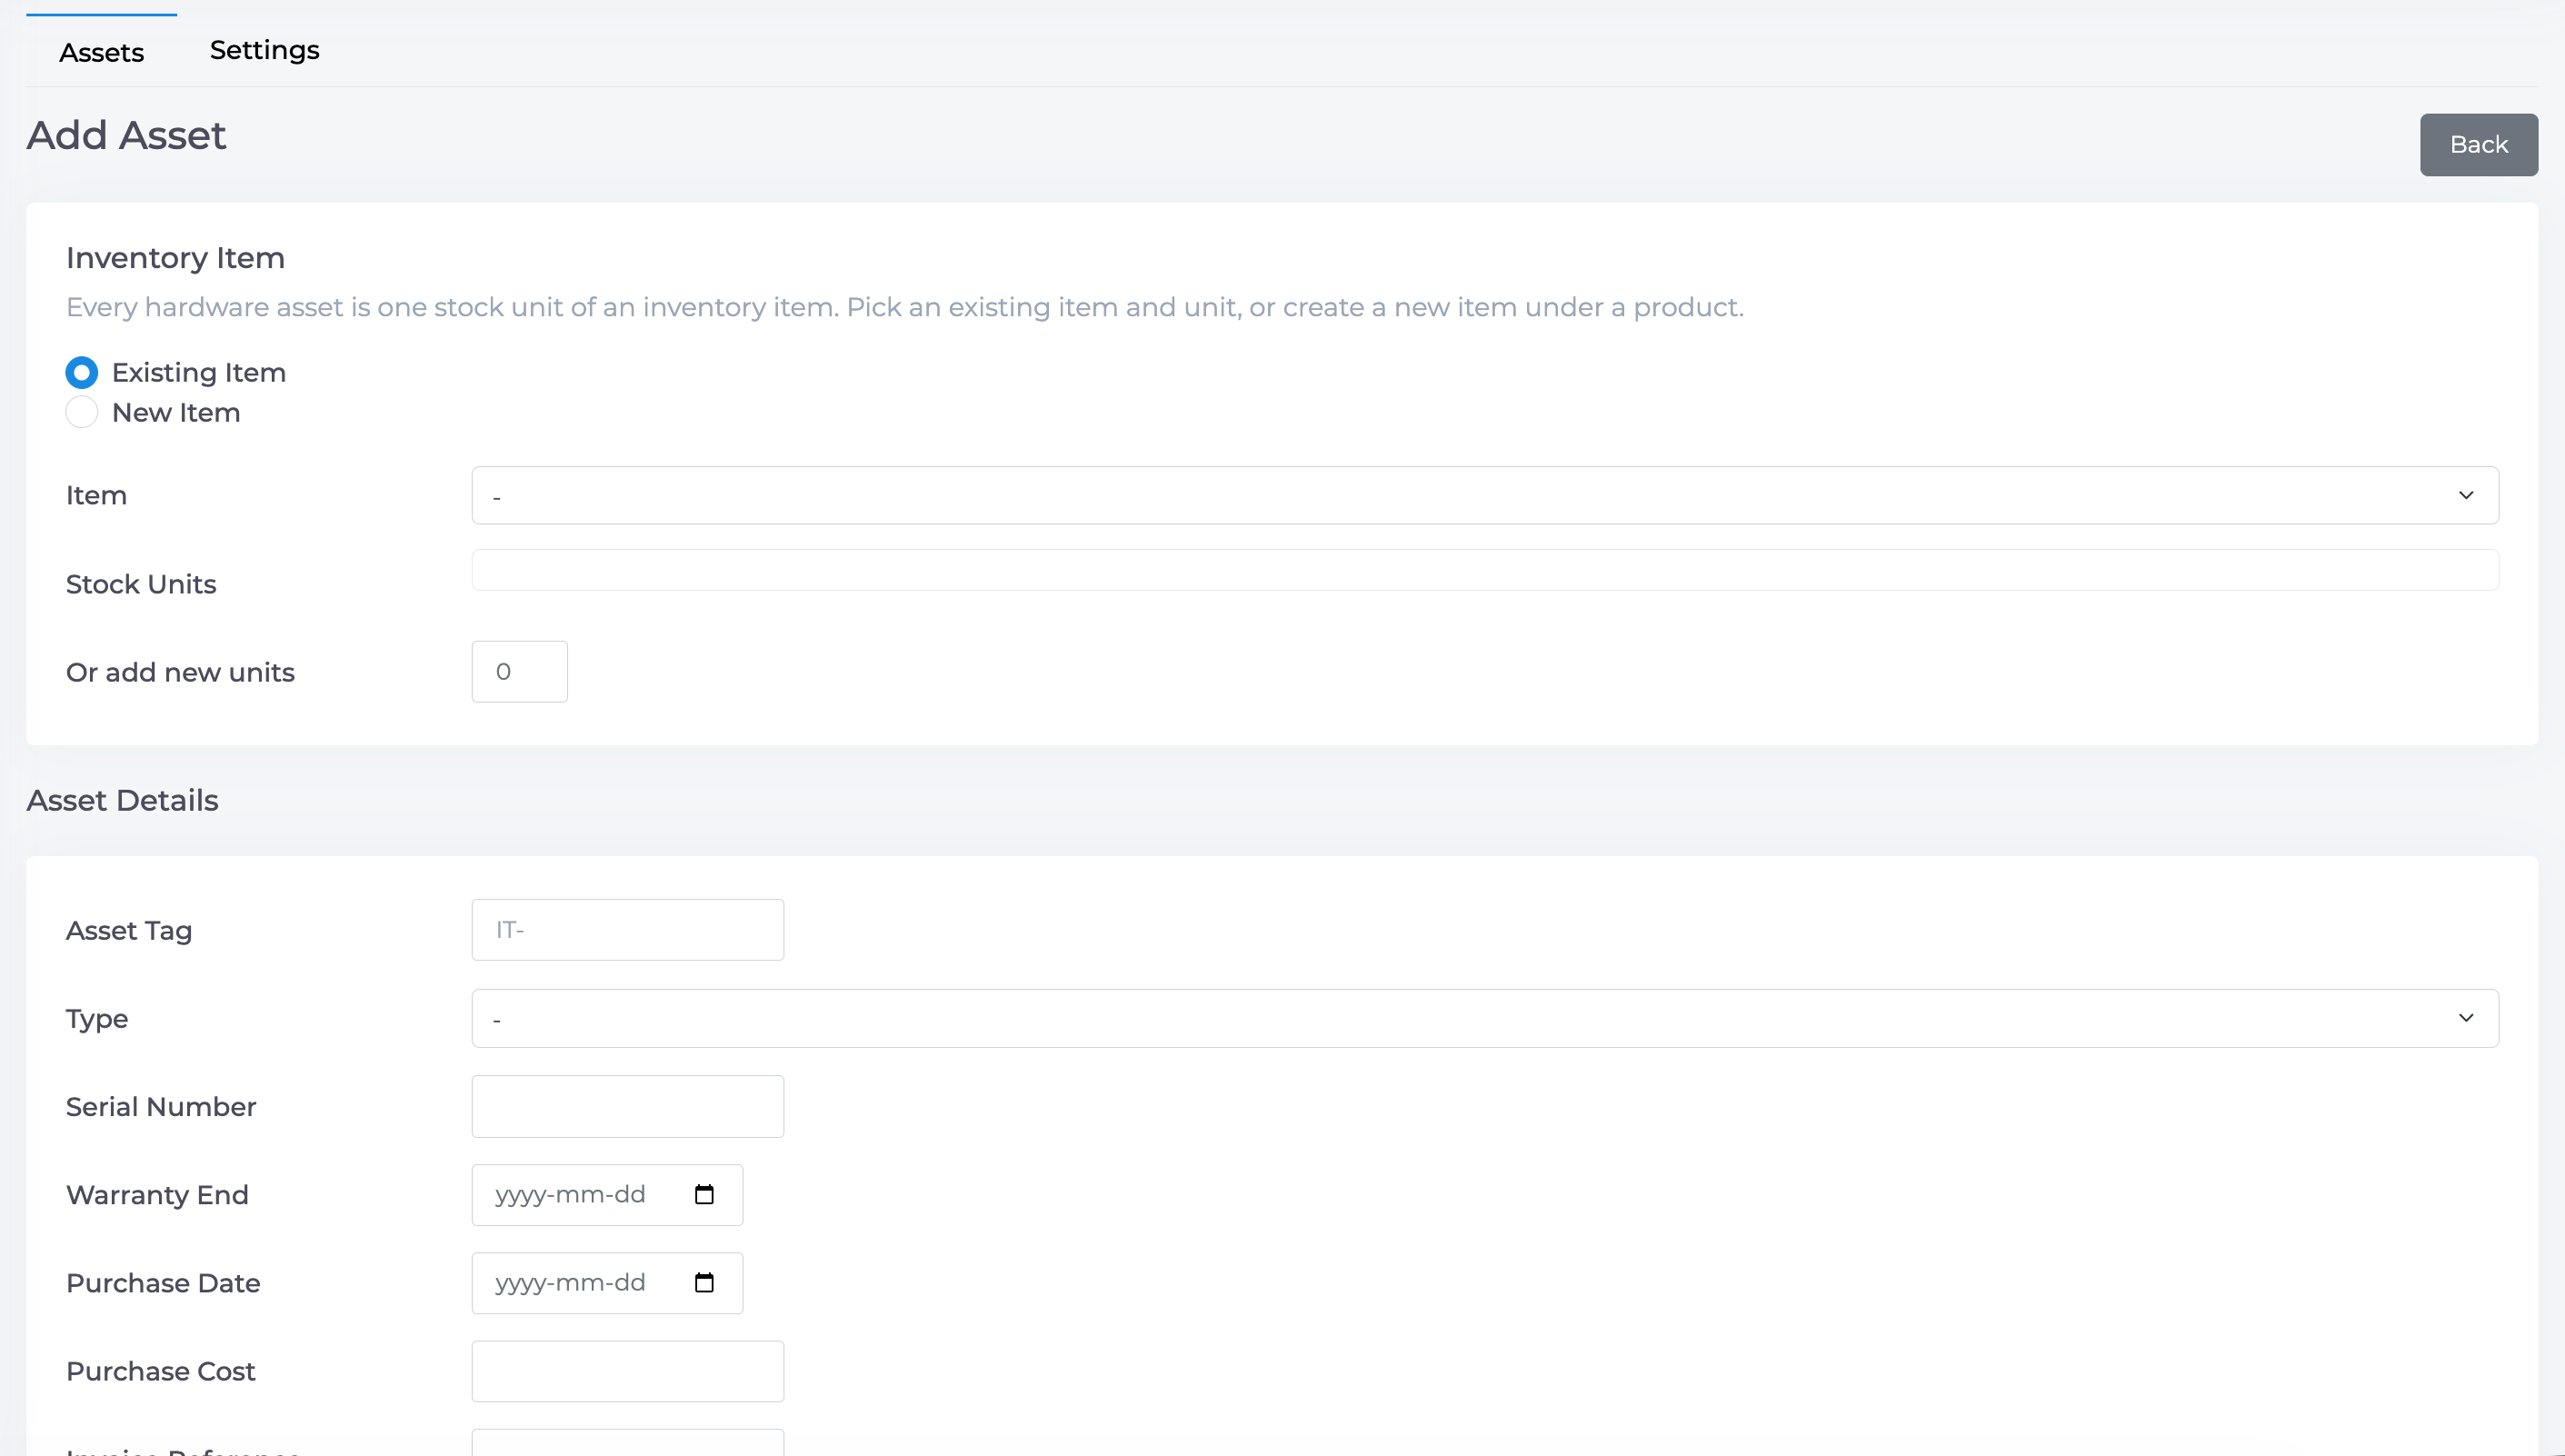
Task: Click the Back button
Action: pyautogui.click(x=2479, y=145)
